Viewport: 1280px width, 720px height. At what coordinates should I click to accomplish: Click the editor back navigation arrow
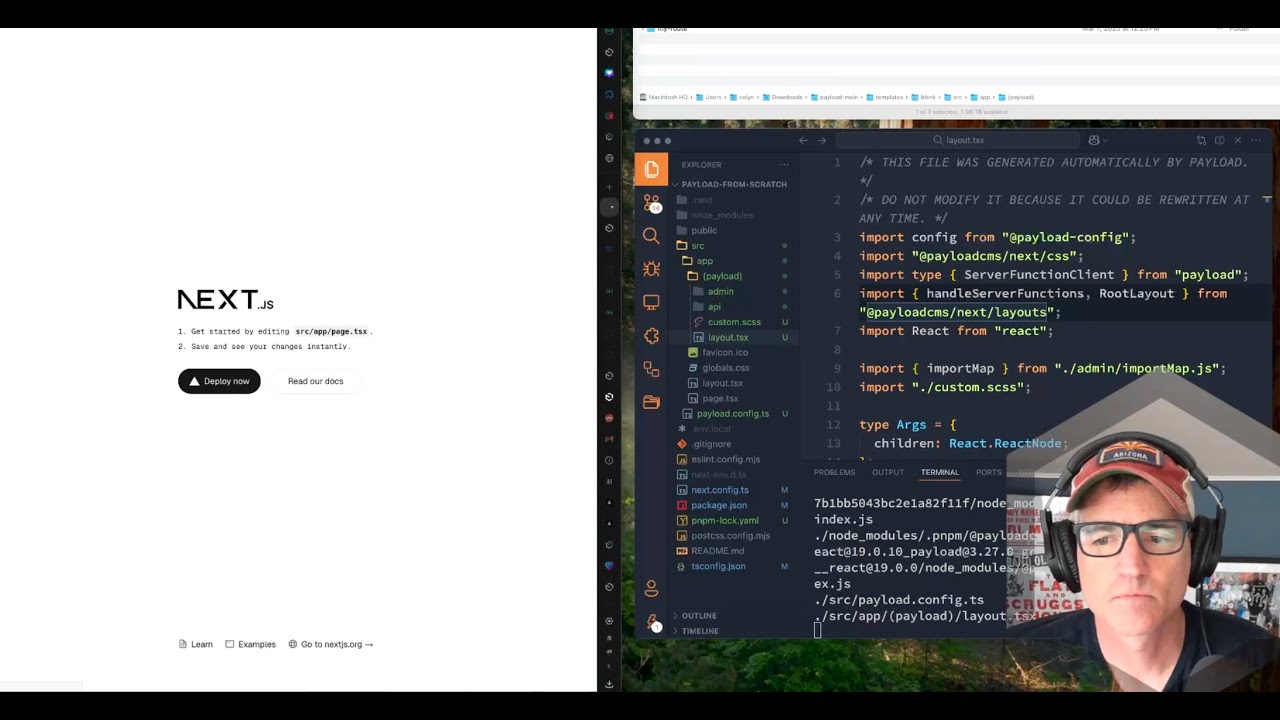point(803,140)
